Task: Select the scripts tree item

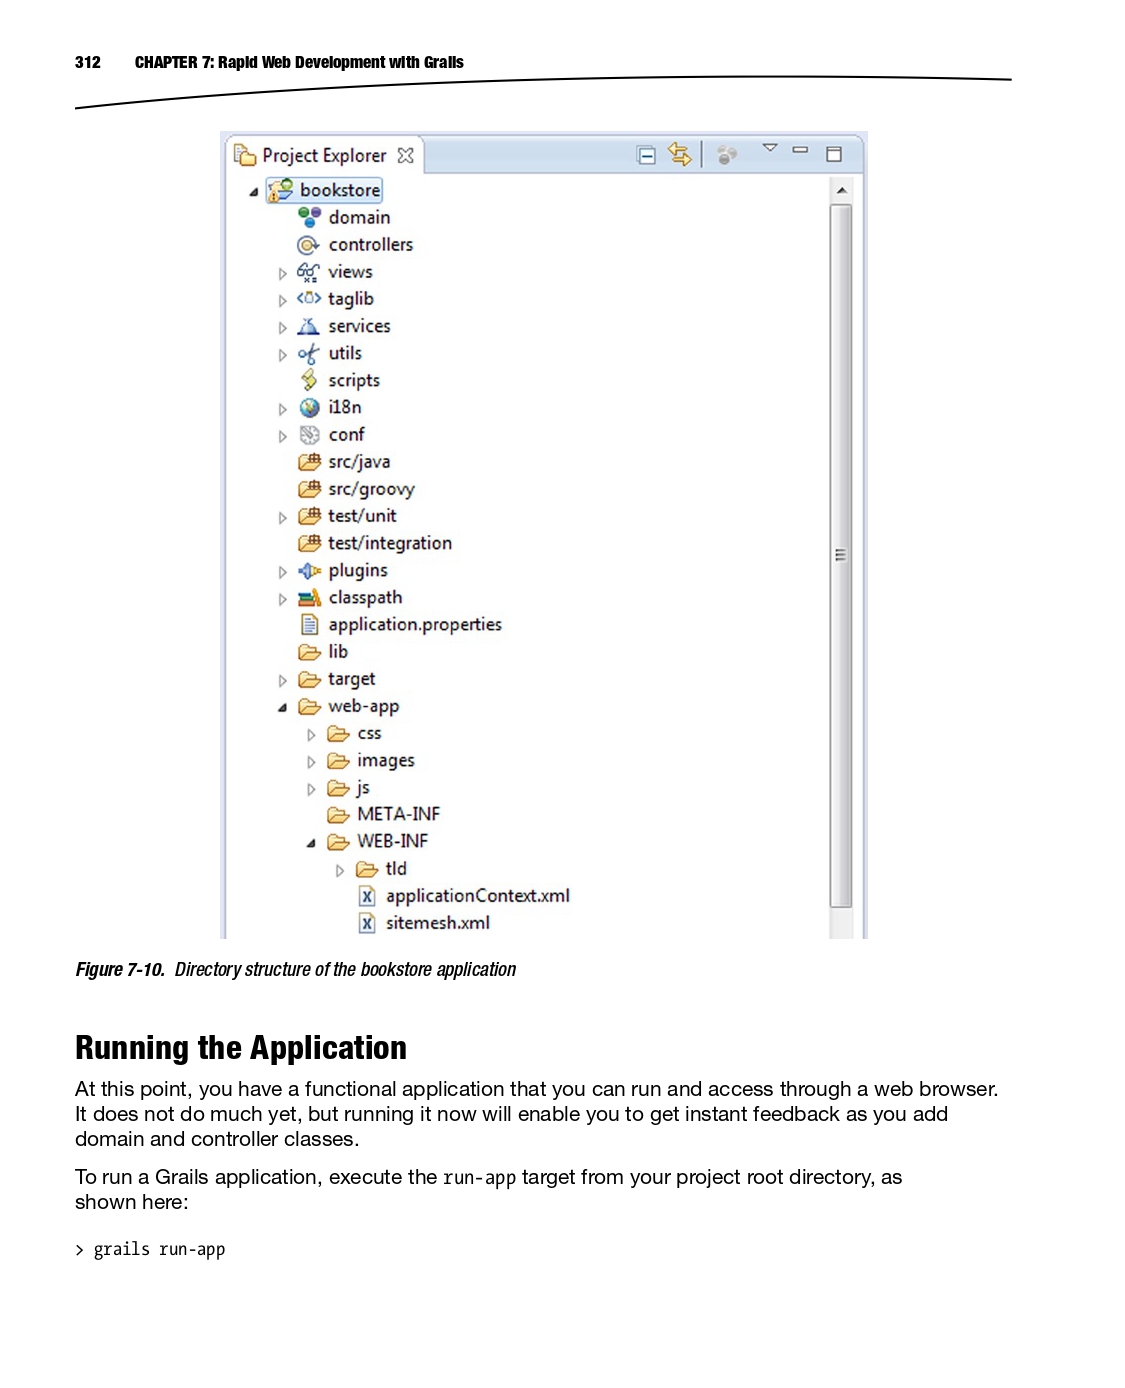Action: pyautogui.click(x=354, y=381)
